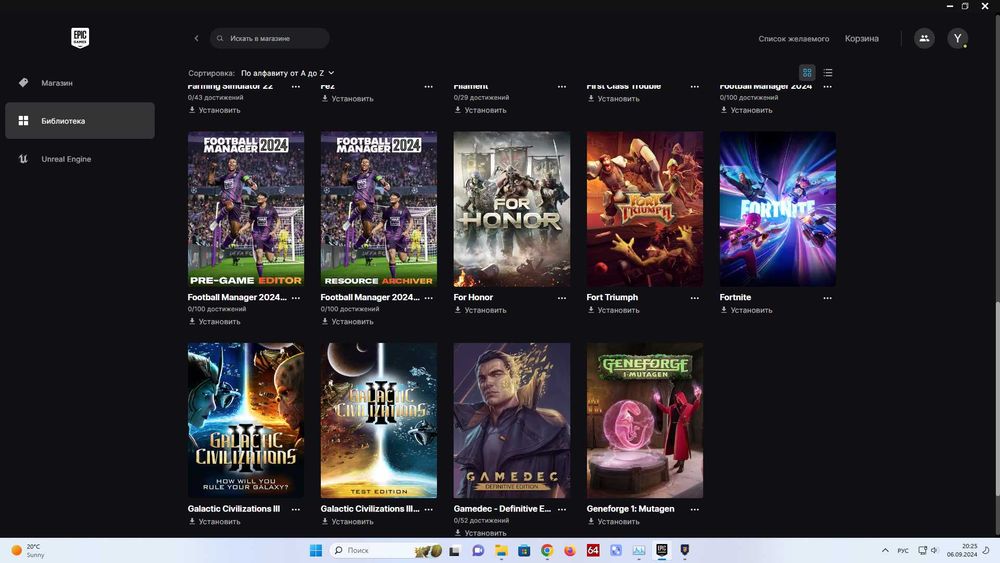
Task: Open options menu for For Honor
Action: 562,298
